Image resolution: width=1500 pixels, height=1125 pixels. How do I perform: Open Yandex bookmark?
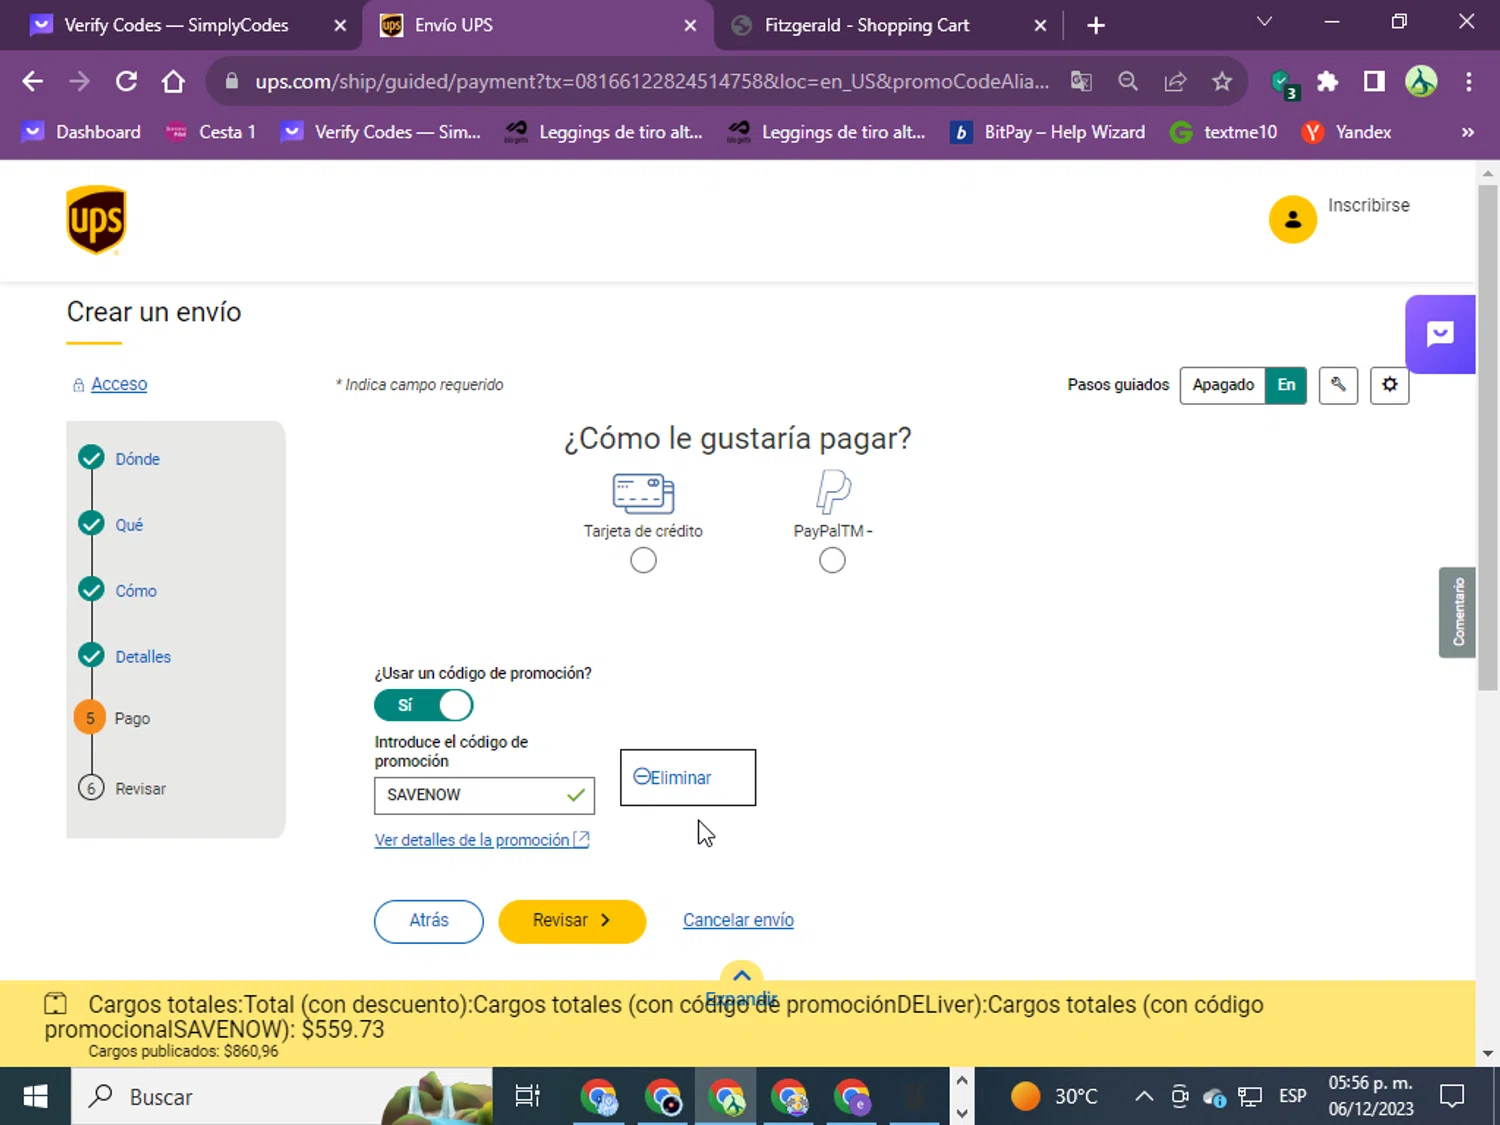[x=1346, y=132]
